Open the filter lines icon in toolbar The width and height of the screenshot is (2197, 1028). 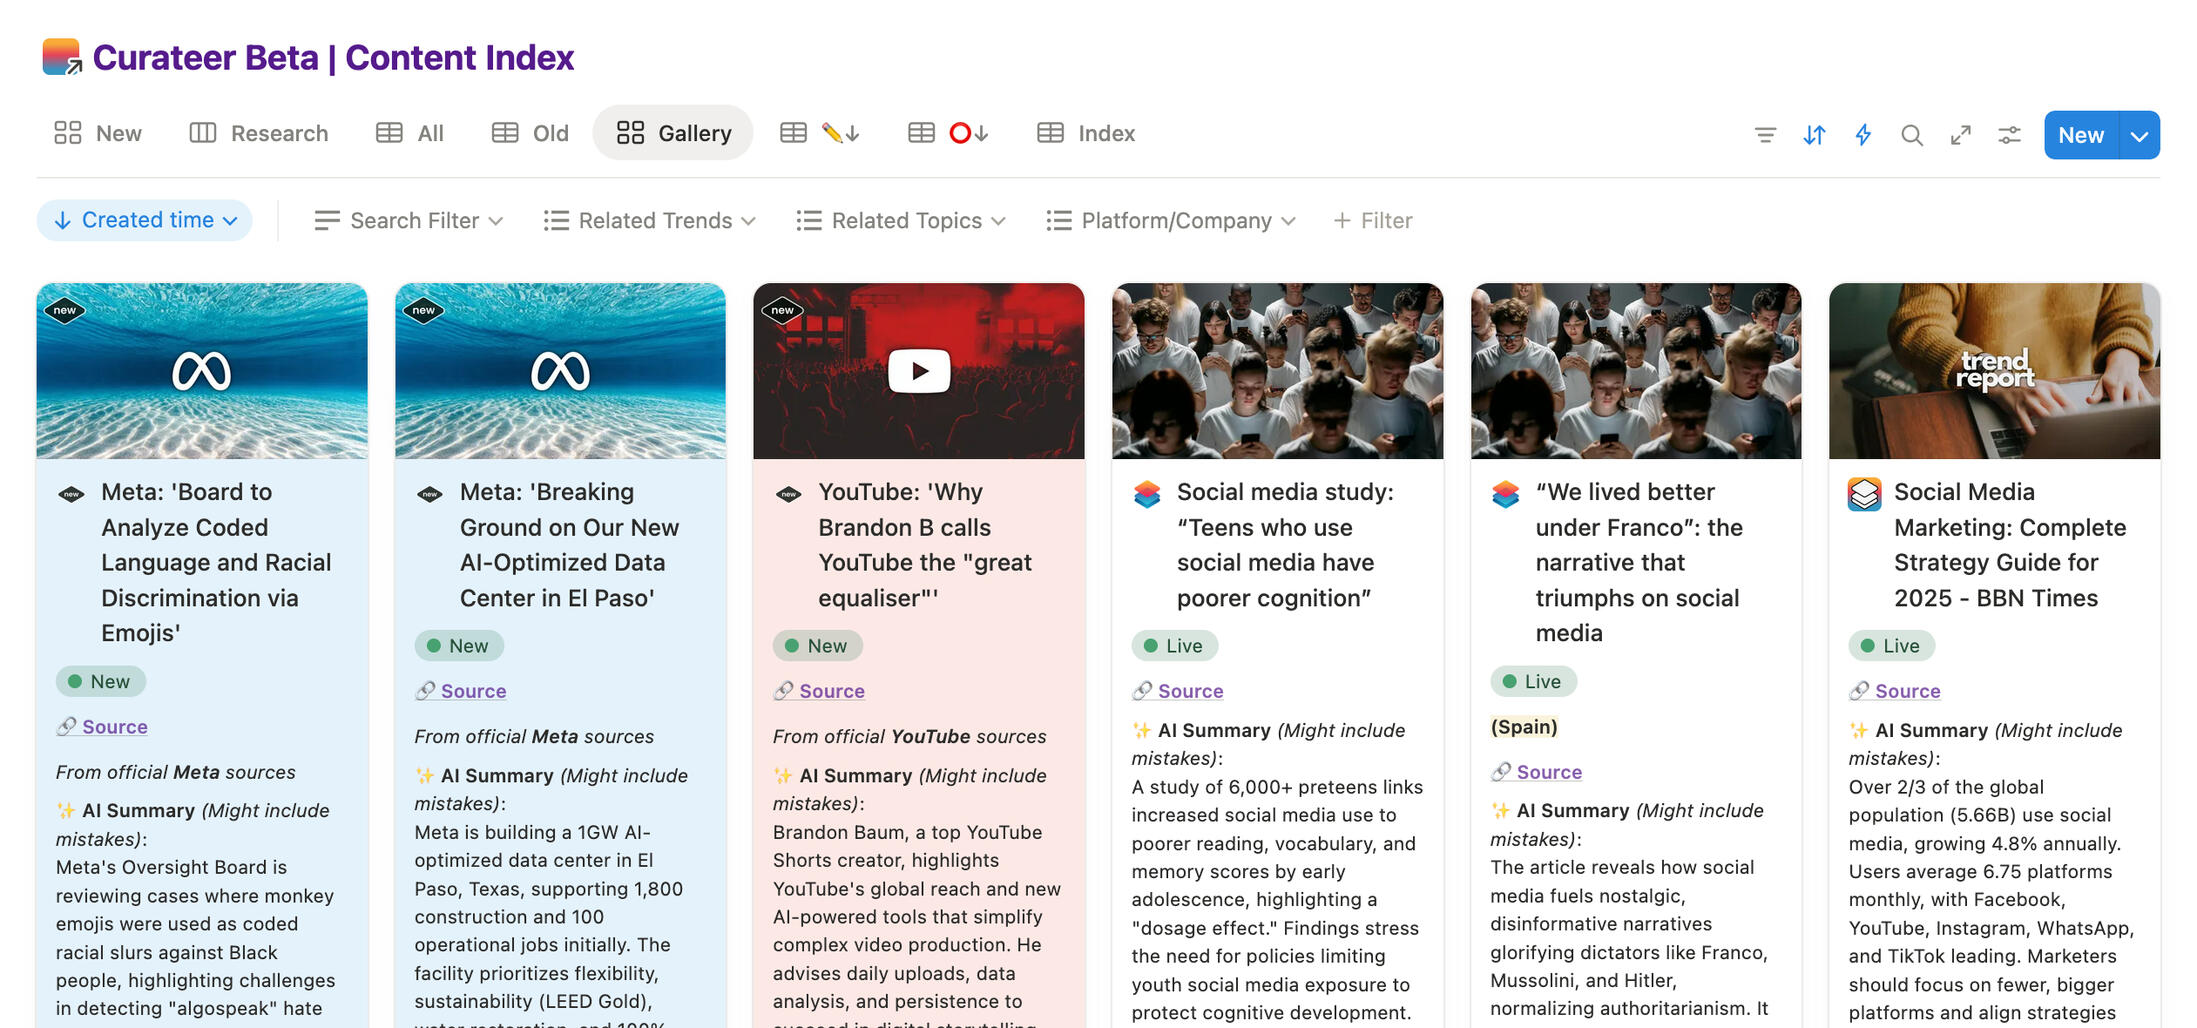[1765, 135]
